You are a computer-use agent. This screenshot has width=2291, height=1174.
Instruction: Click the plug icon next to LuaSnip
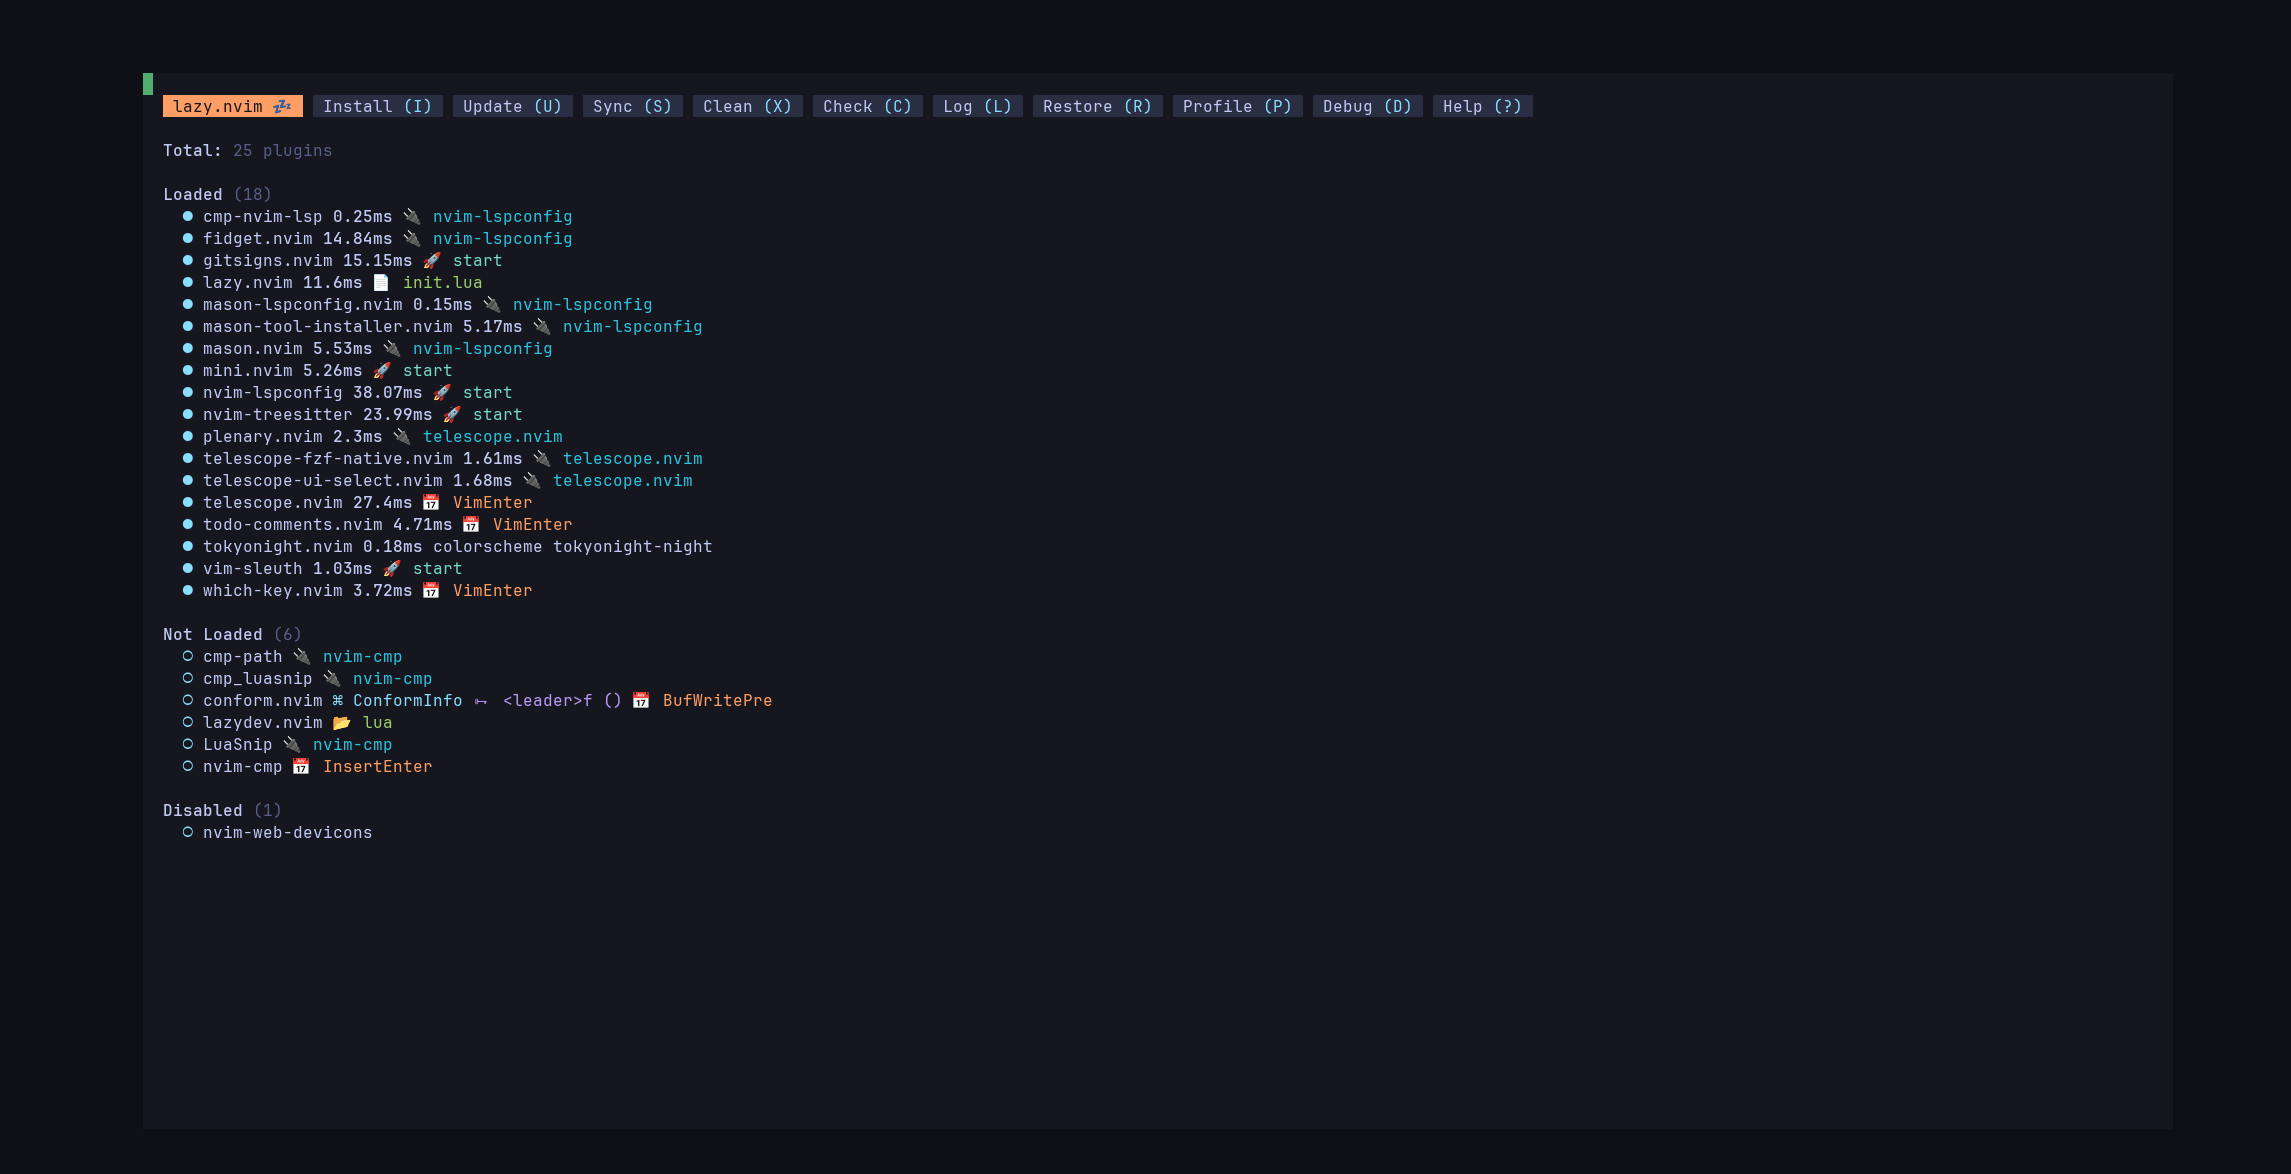click(x=292, y=745)
